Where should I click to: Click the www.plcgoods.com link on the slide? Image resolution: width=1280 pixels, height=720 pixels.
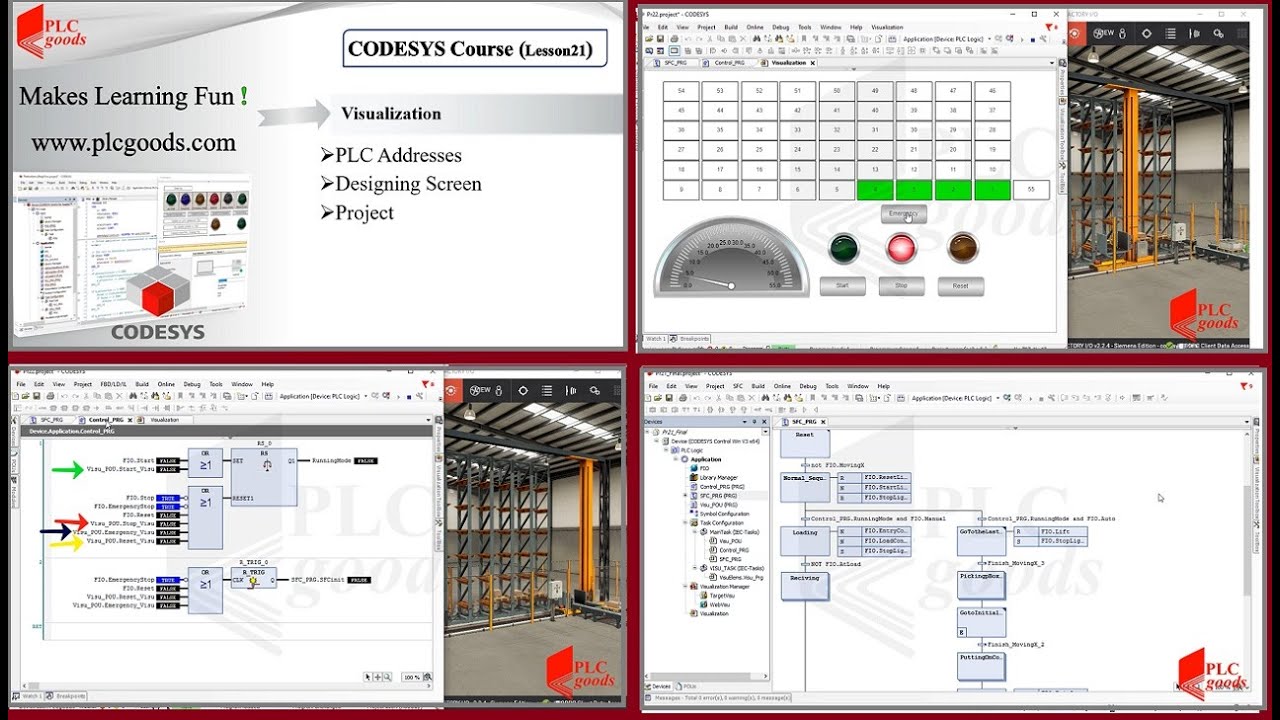[x=134, y=143]
